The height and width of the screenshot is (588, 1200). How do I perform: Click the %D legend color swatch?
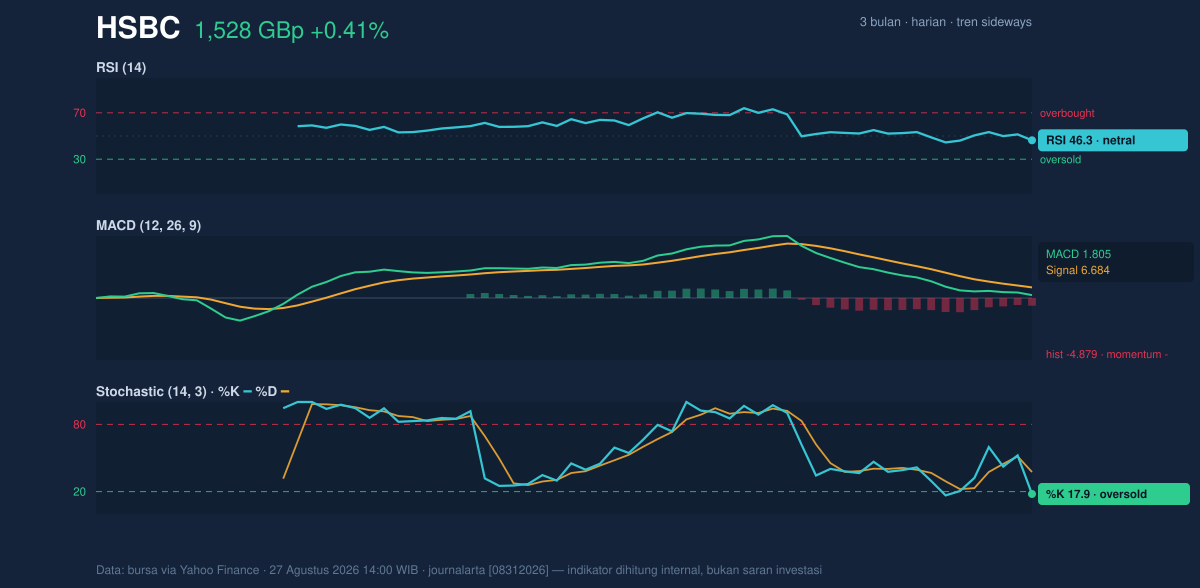[285, 391]
